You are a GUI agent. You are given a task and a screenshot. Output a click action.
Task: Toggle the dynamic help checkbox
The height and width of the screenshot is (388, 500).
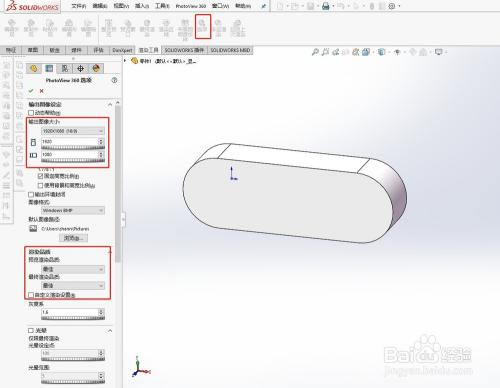pyautogui.click(x=31, y=113)
